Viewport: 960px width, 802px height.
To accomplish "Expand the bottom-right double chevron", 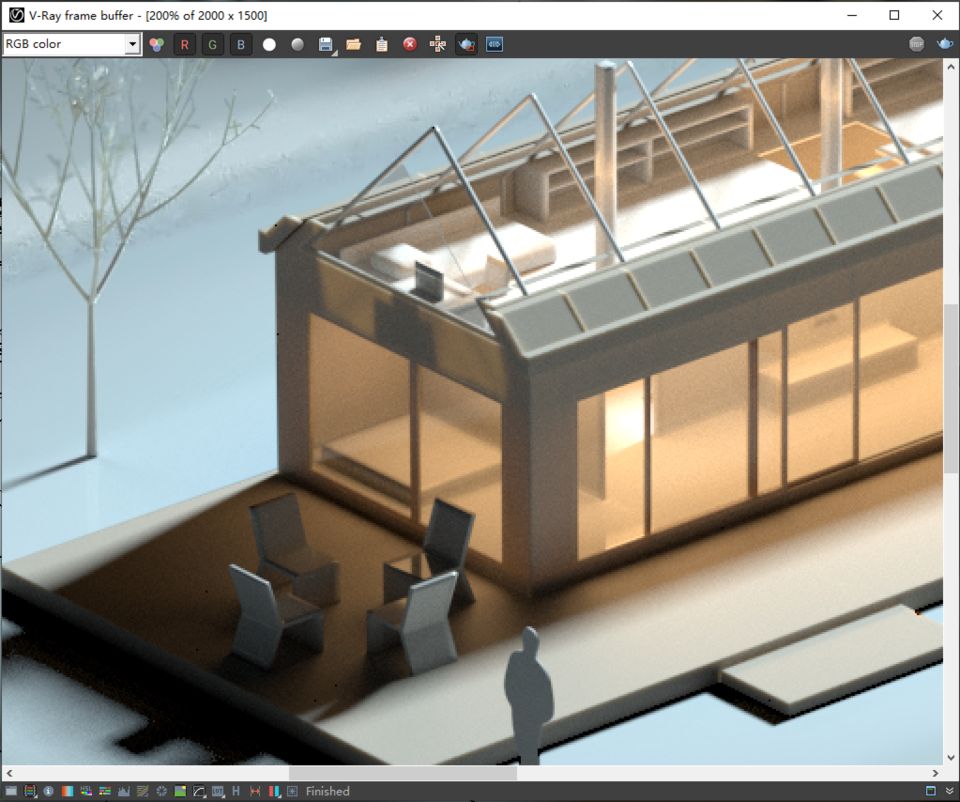I will (x=949, y=791).
